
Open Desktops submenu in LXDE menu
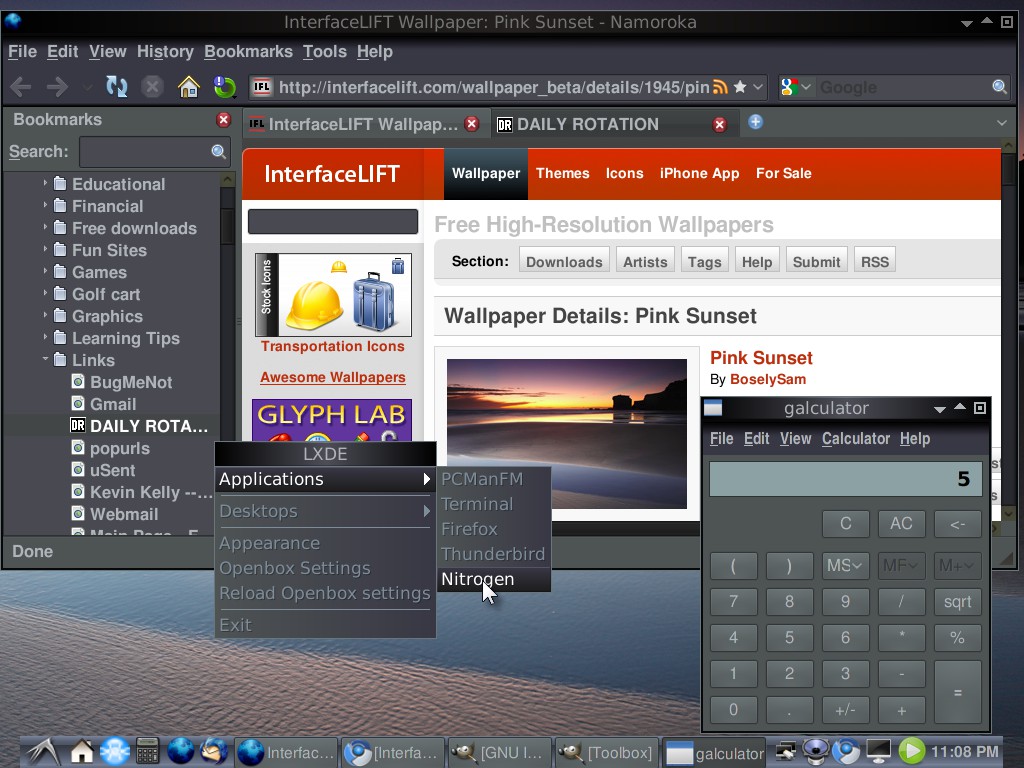[325, 511]
